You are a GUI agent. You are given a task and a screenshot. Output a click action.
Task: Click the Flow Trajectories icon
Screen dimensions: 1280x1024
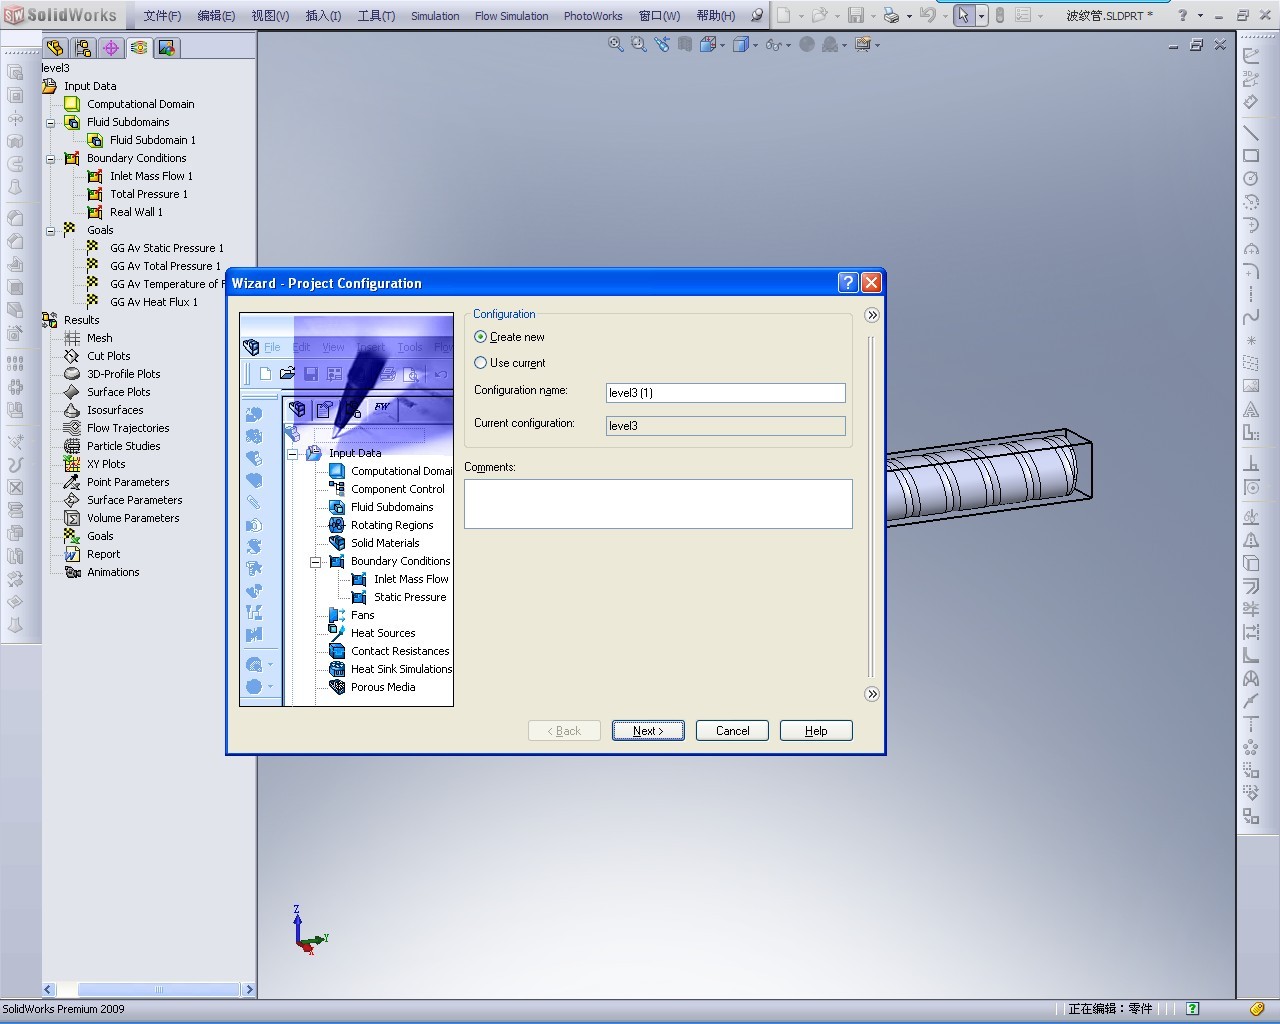(72, 428)
